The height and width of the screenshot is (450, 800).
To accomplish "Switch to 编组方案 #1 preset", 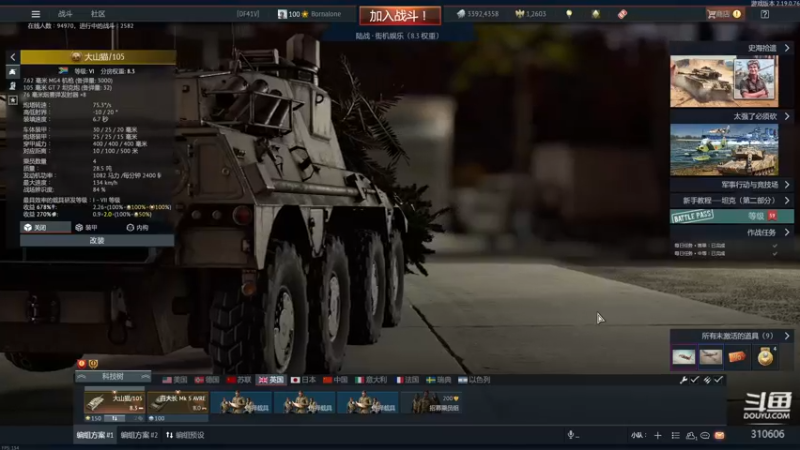I will tap(95, 435).
